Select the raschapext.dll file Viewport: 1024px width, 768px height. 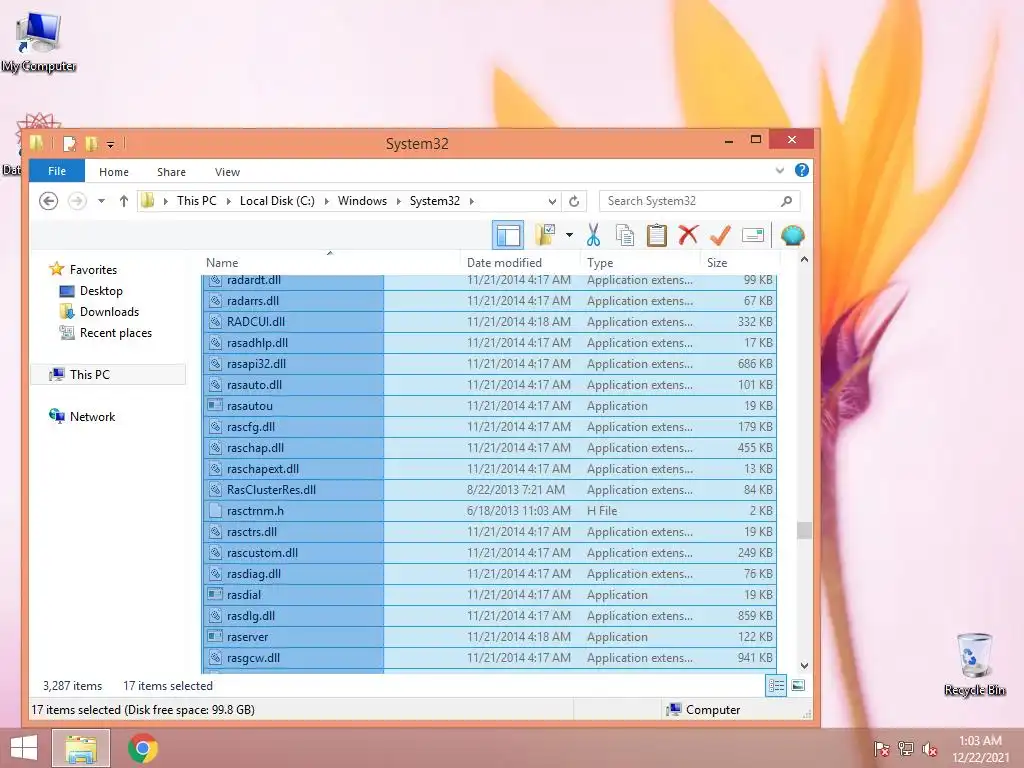(488, 469)
